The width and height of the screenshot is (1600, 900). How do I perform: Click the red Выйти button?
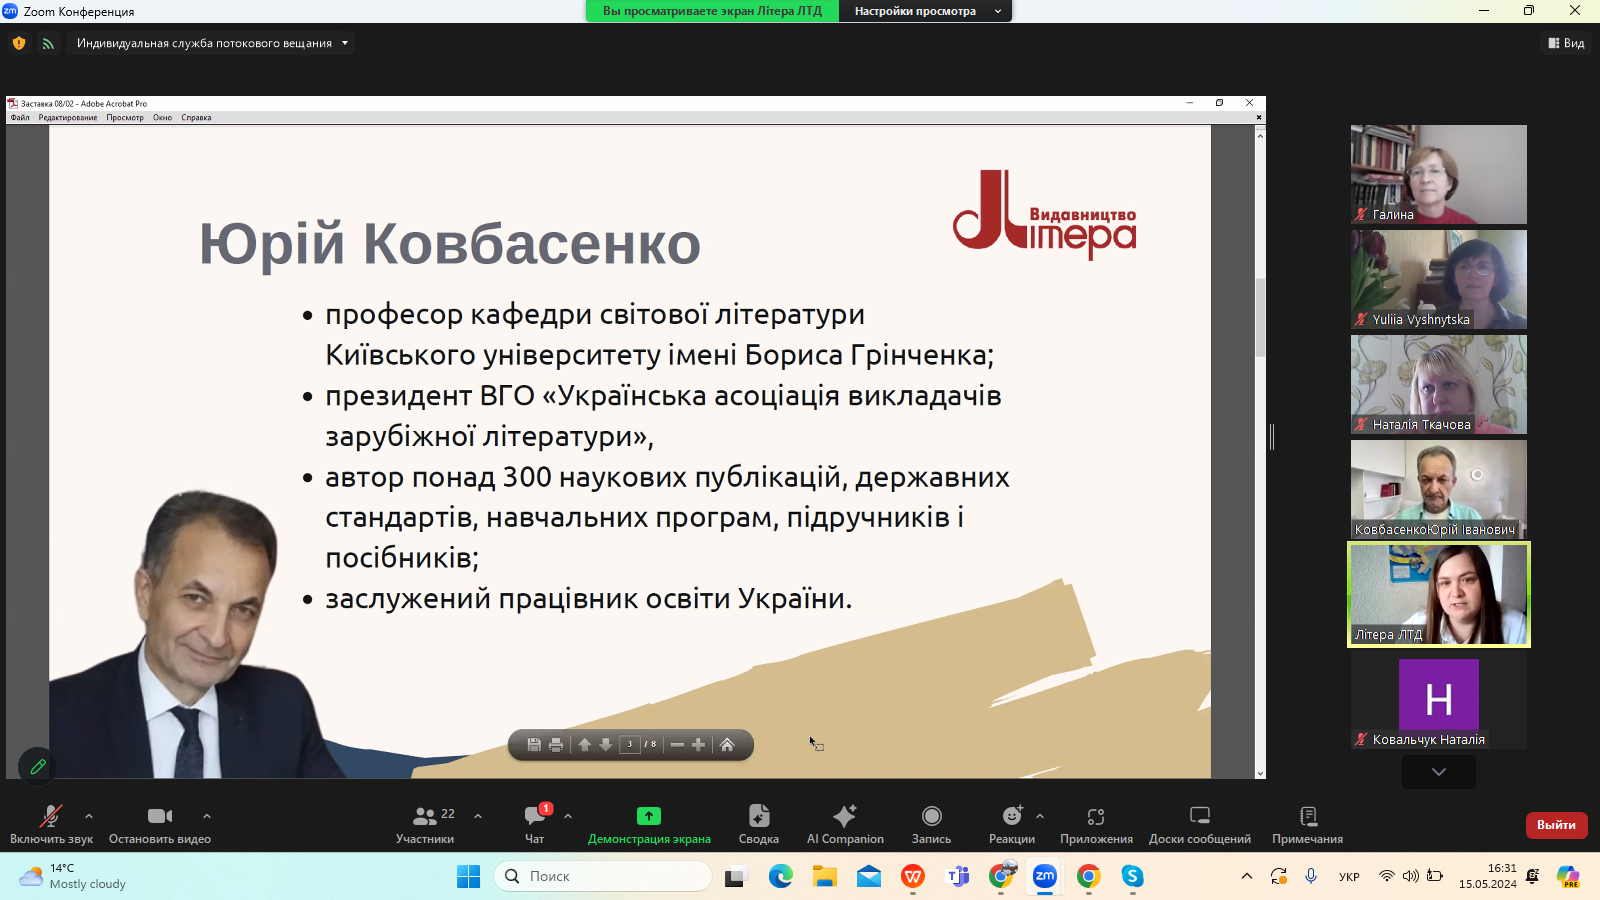[1556, 825]
